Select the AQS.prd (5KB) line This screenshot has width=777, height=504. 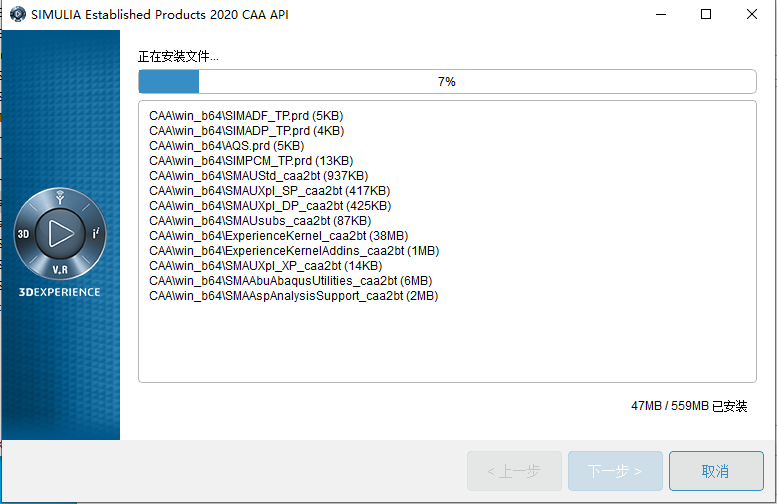(226, 146)
